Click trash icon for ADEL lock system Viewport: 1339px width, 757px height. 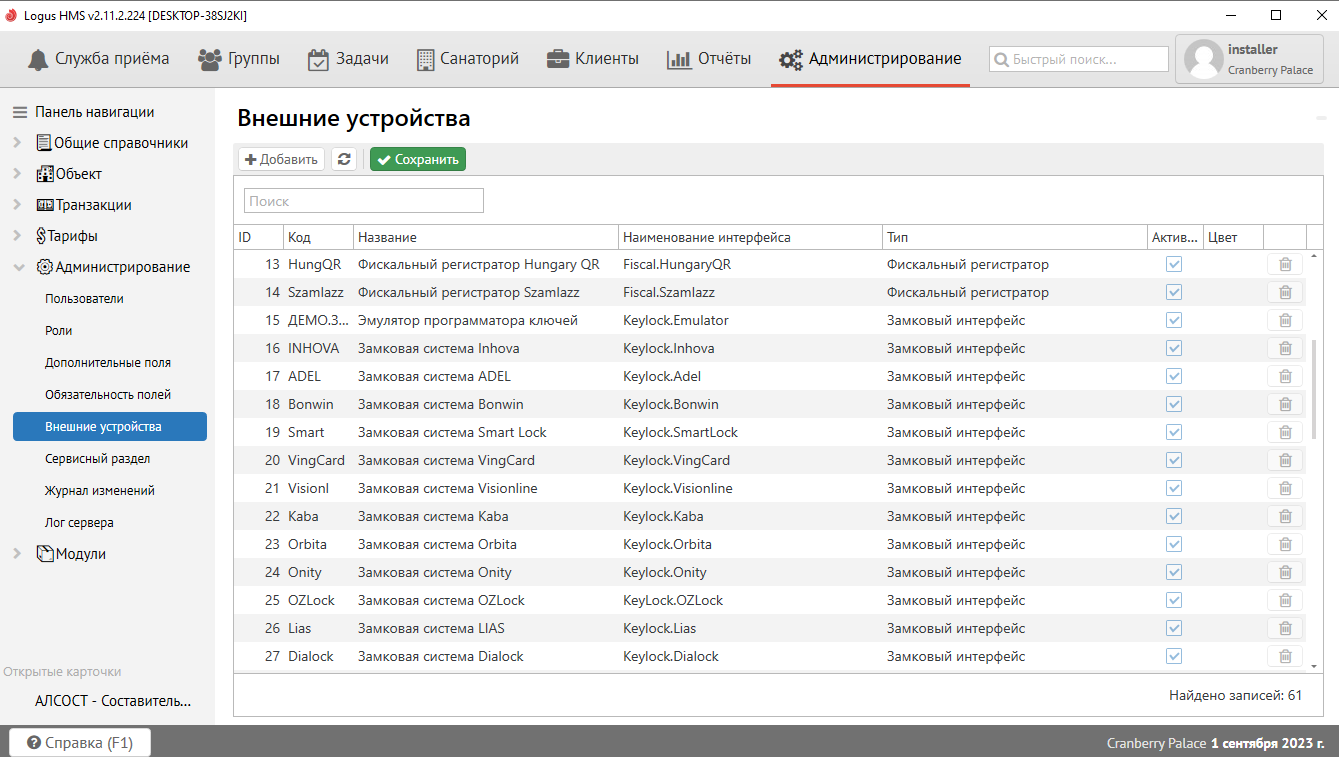1285,377
